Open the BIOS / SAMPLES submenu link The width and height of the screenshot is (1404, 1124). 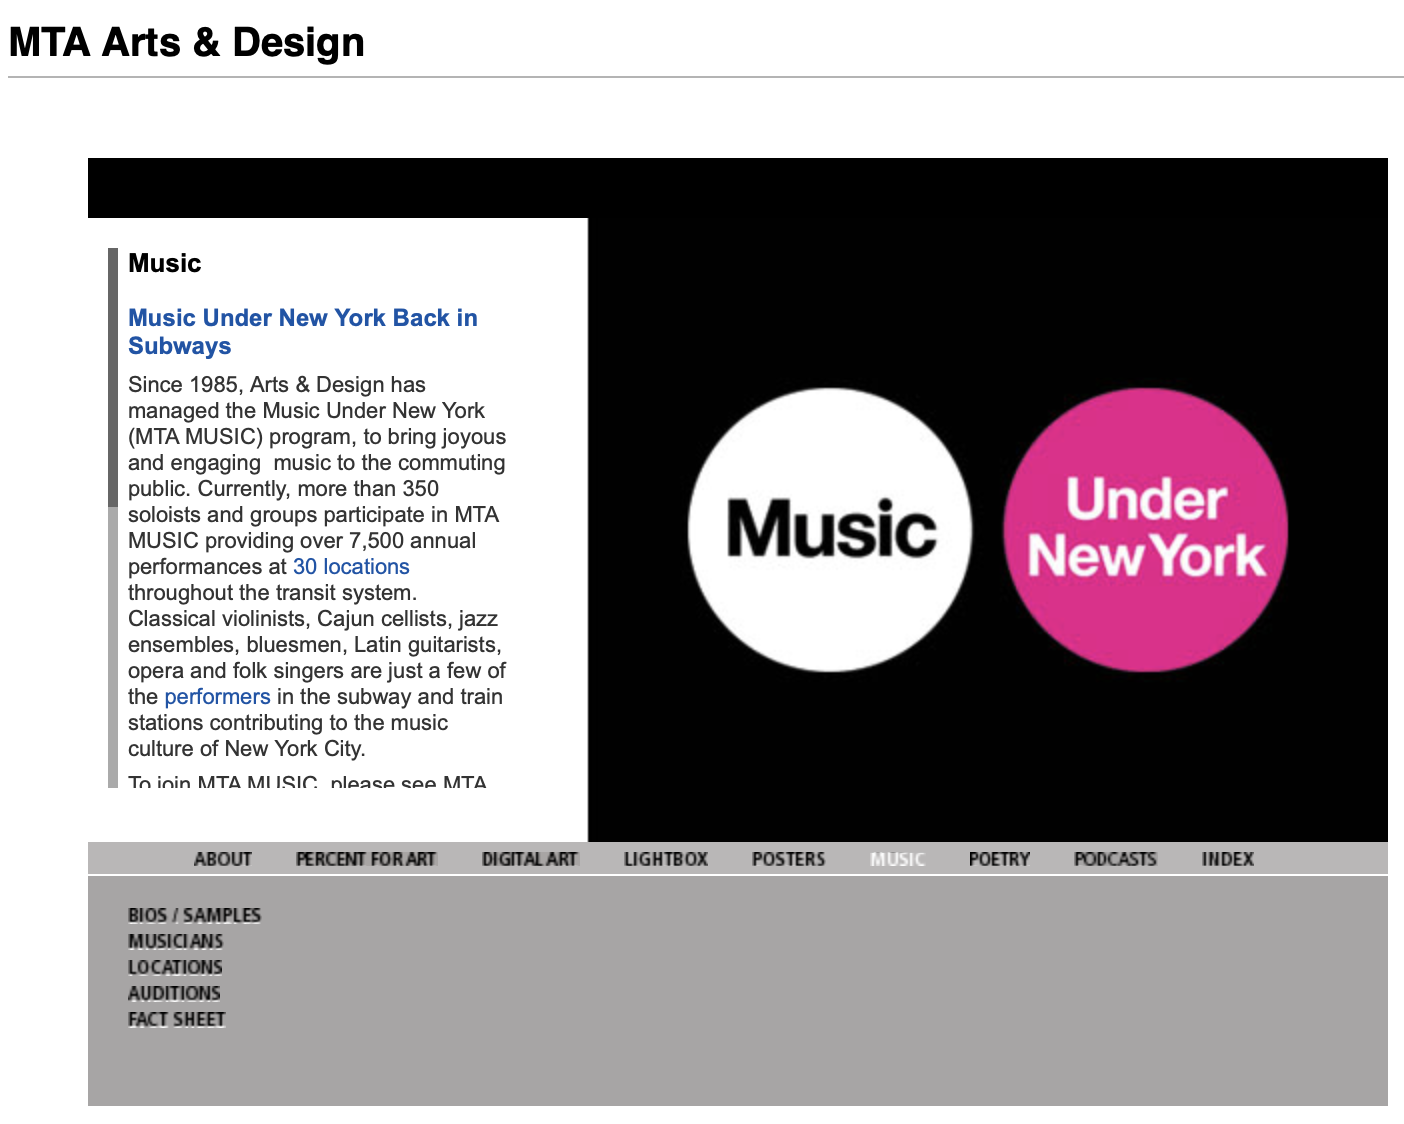pos(194,915)
